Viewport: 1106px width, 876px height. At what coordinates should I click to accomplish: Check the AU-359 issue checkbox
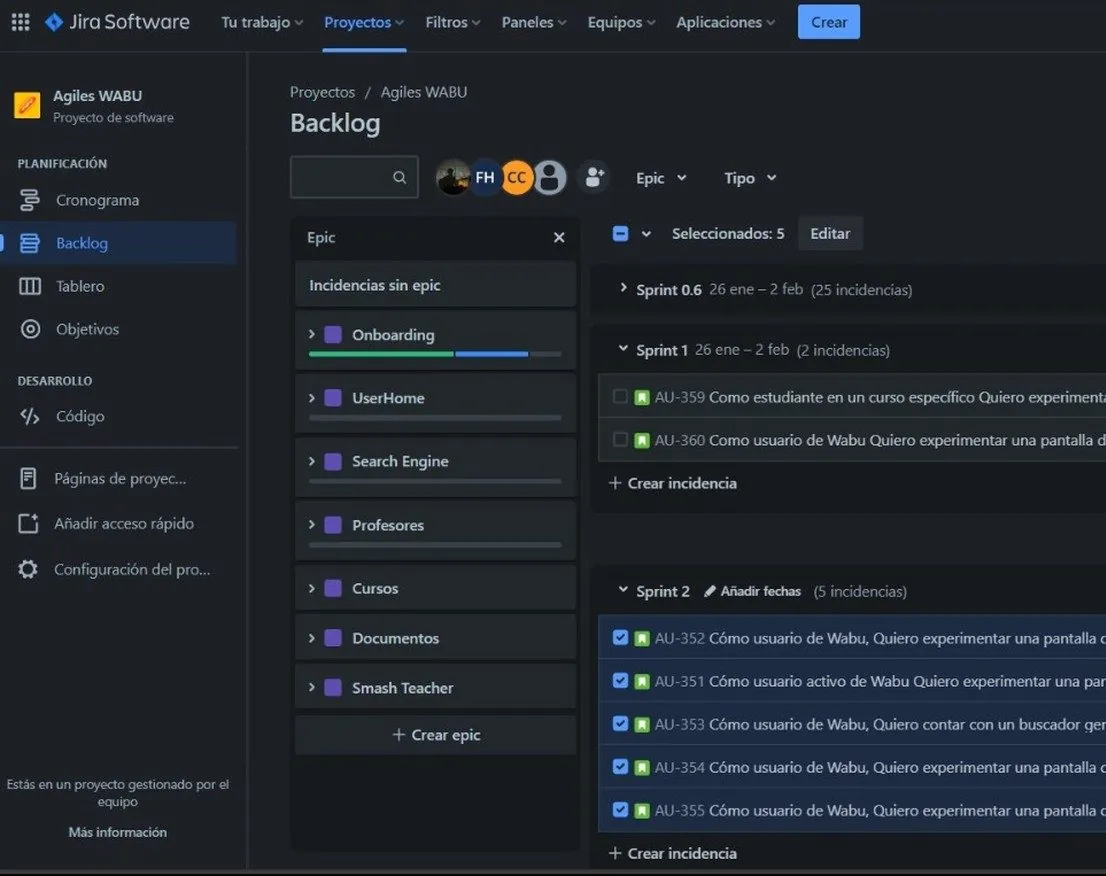[x=620, y=396]
